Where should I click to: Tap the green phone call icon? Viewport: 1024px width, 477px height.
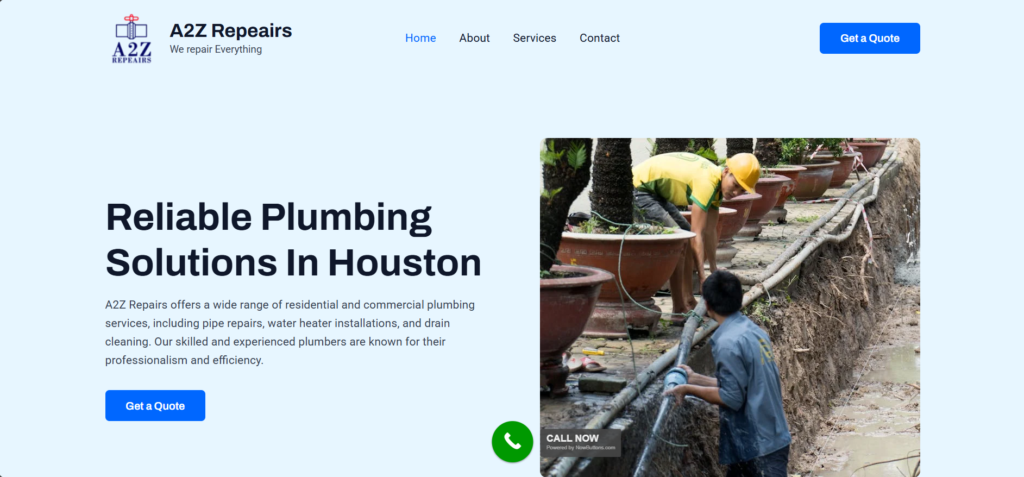pos(513,442)
